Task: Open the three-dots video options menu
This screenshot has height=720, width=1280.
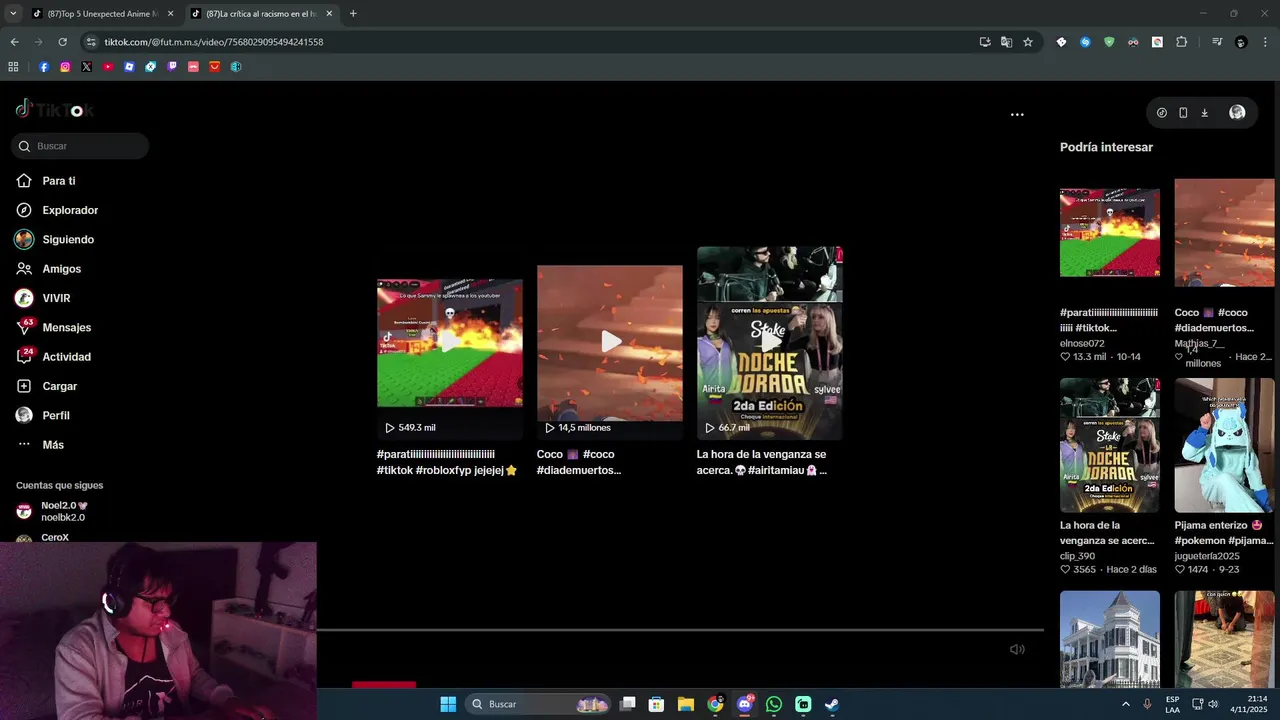Action: pyautogui.click(x=1017, y=115)
